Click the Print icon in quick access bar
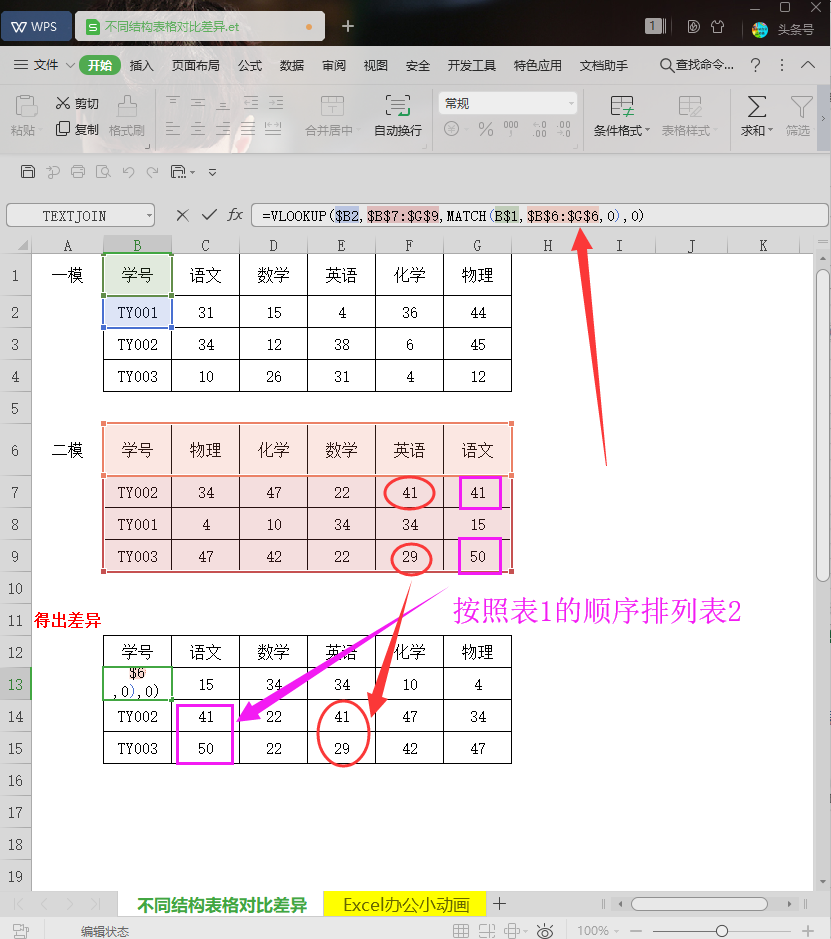831x939 pixels. [x=78, y=172]
